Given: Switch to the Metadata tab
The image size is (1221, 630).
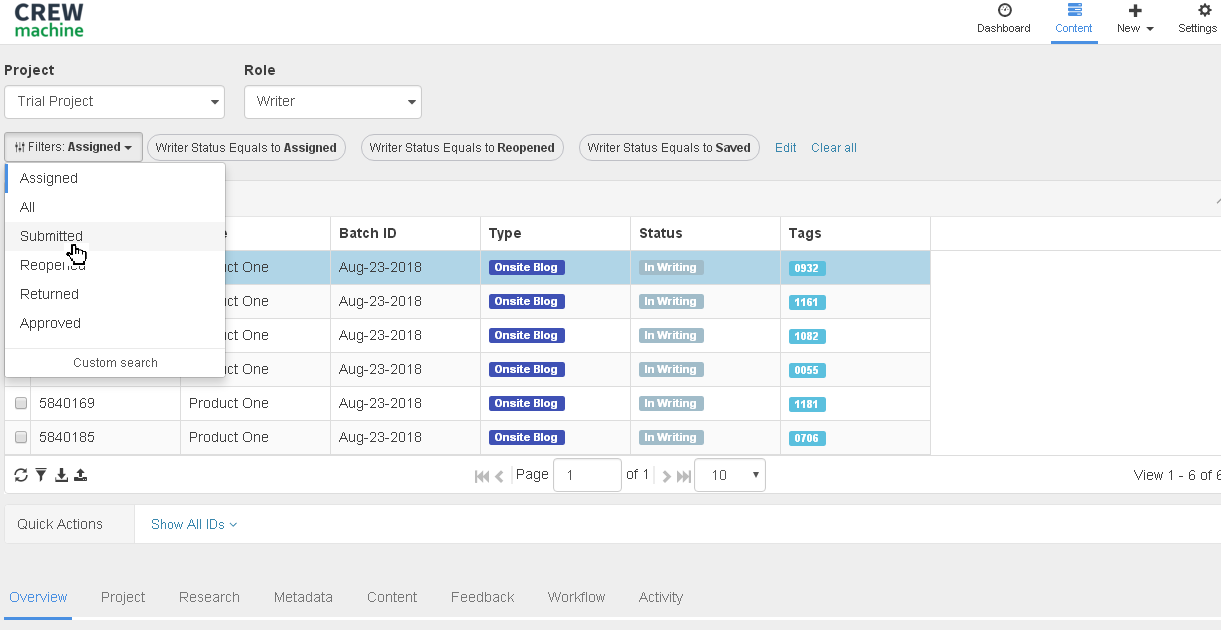Looking at the screenshot, I should [x=303, y=597].
